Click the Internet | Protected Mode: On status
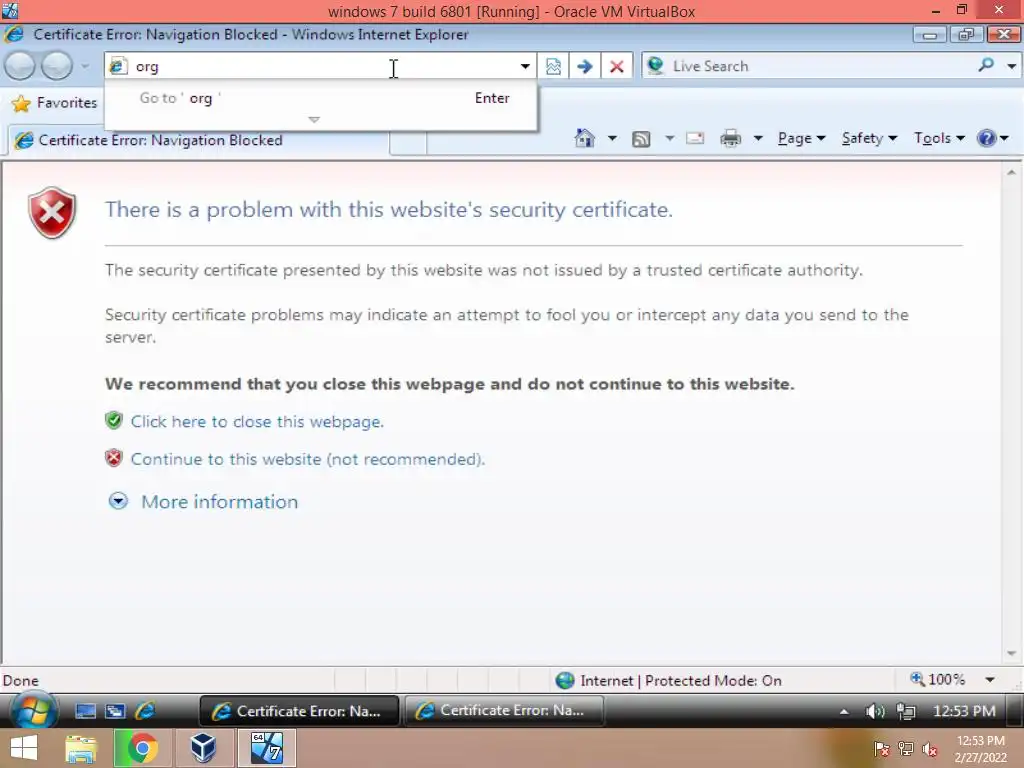 669,680
